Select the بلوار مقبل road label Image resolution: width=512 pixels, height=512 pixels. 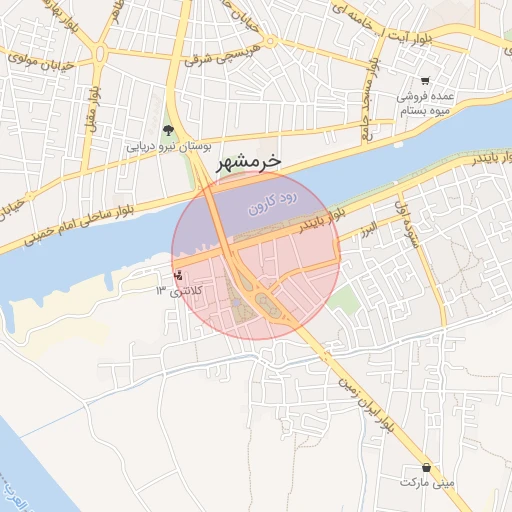[93, 108]
